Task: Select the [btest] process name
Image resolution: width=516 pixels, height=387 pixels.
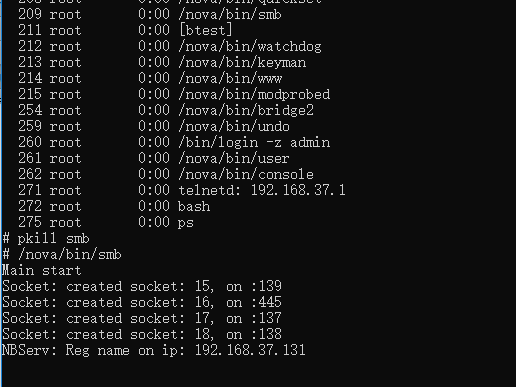Action: (206, 30)
